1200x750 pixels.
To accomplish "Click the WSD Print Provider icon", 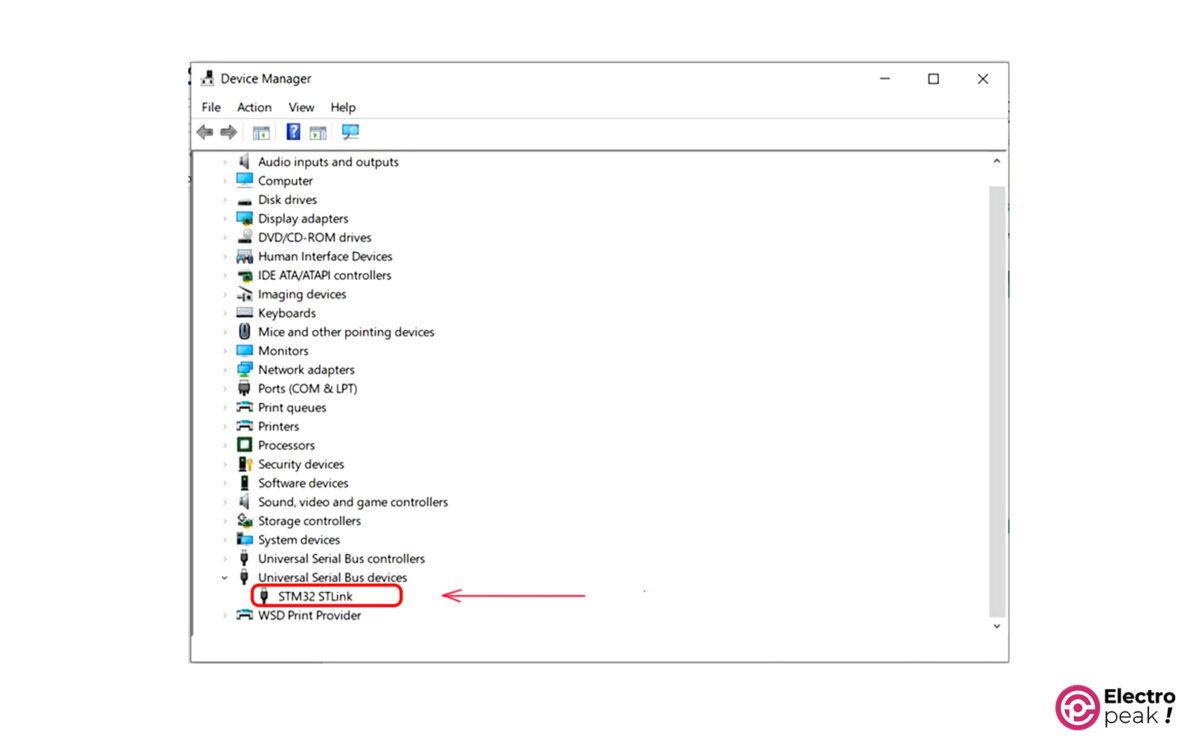I will pos(244,616).
